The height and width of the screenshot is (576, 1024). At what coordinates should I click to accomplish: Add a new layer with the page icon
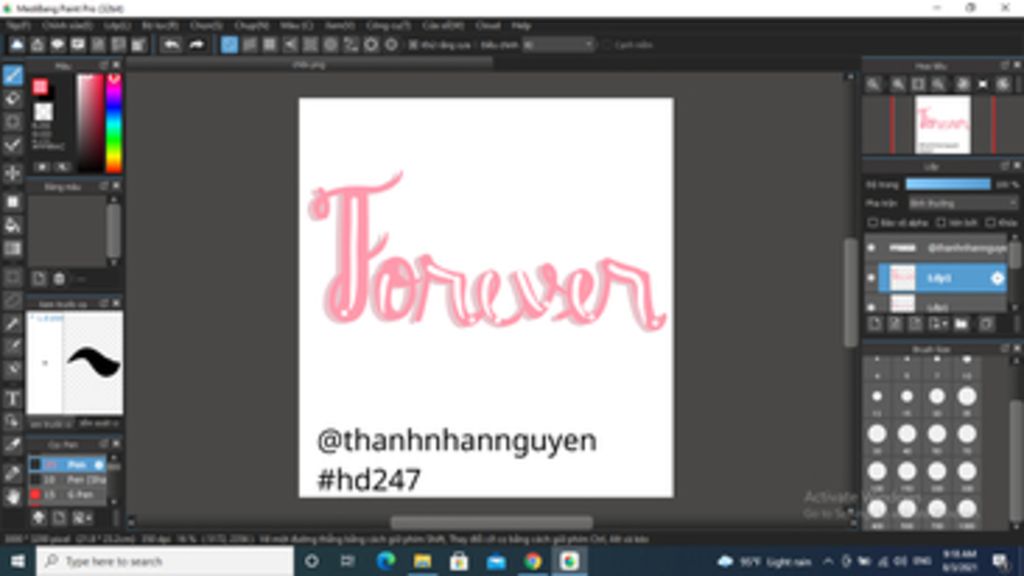875,323
